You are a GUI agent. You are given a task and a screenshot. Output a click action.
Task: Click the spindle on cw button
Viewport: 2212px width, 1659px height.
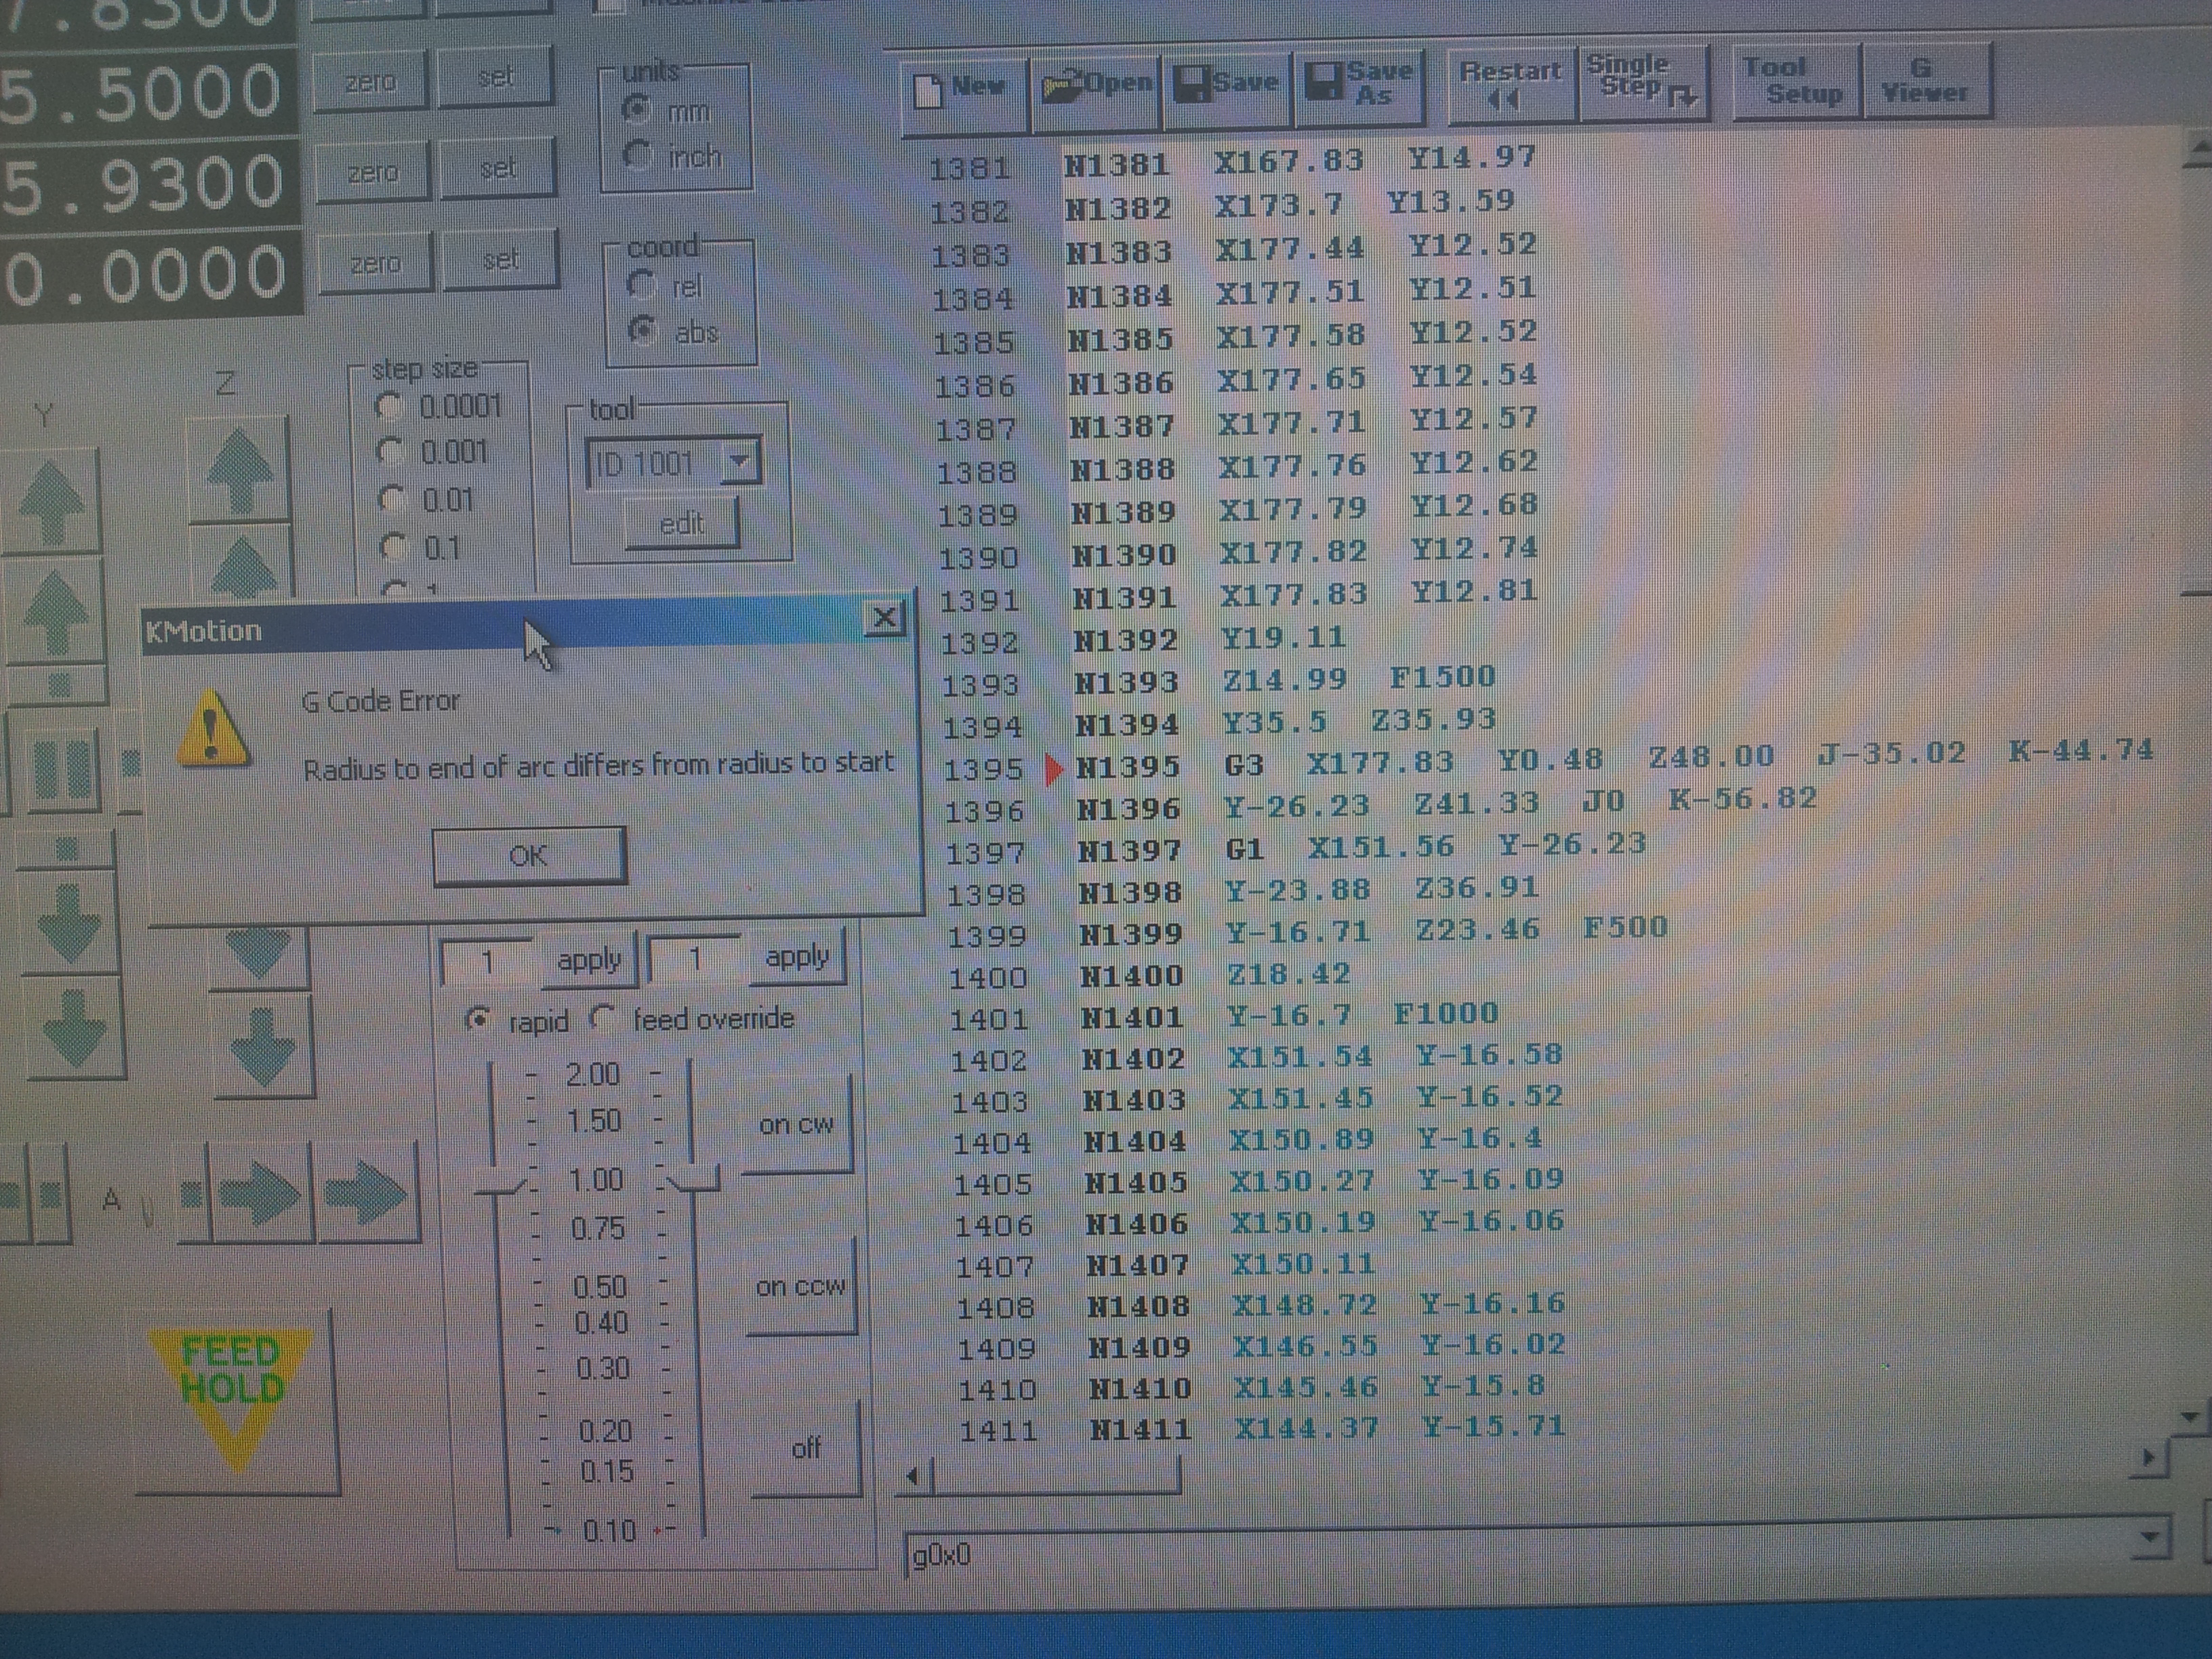point(796,1124)
